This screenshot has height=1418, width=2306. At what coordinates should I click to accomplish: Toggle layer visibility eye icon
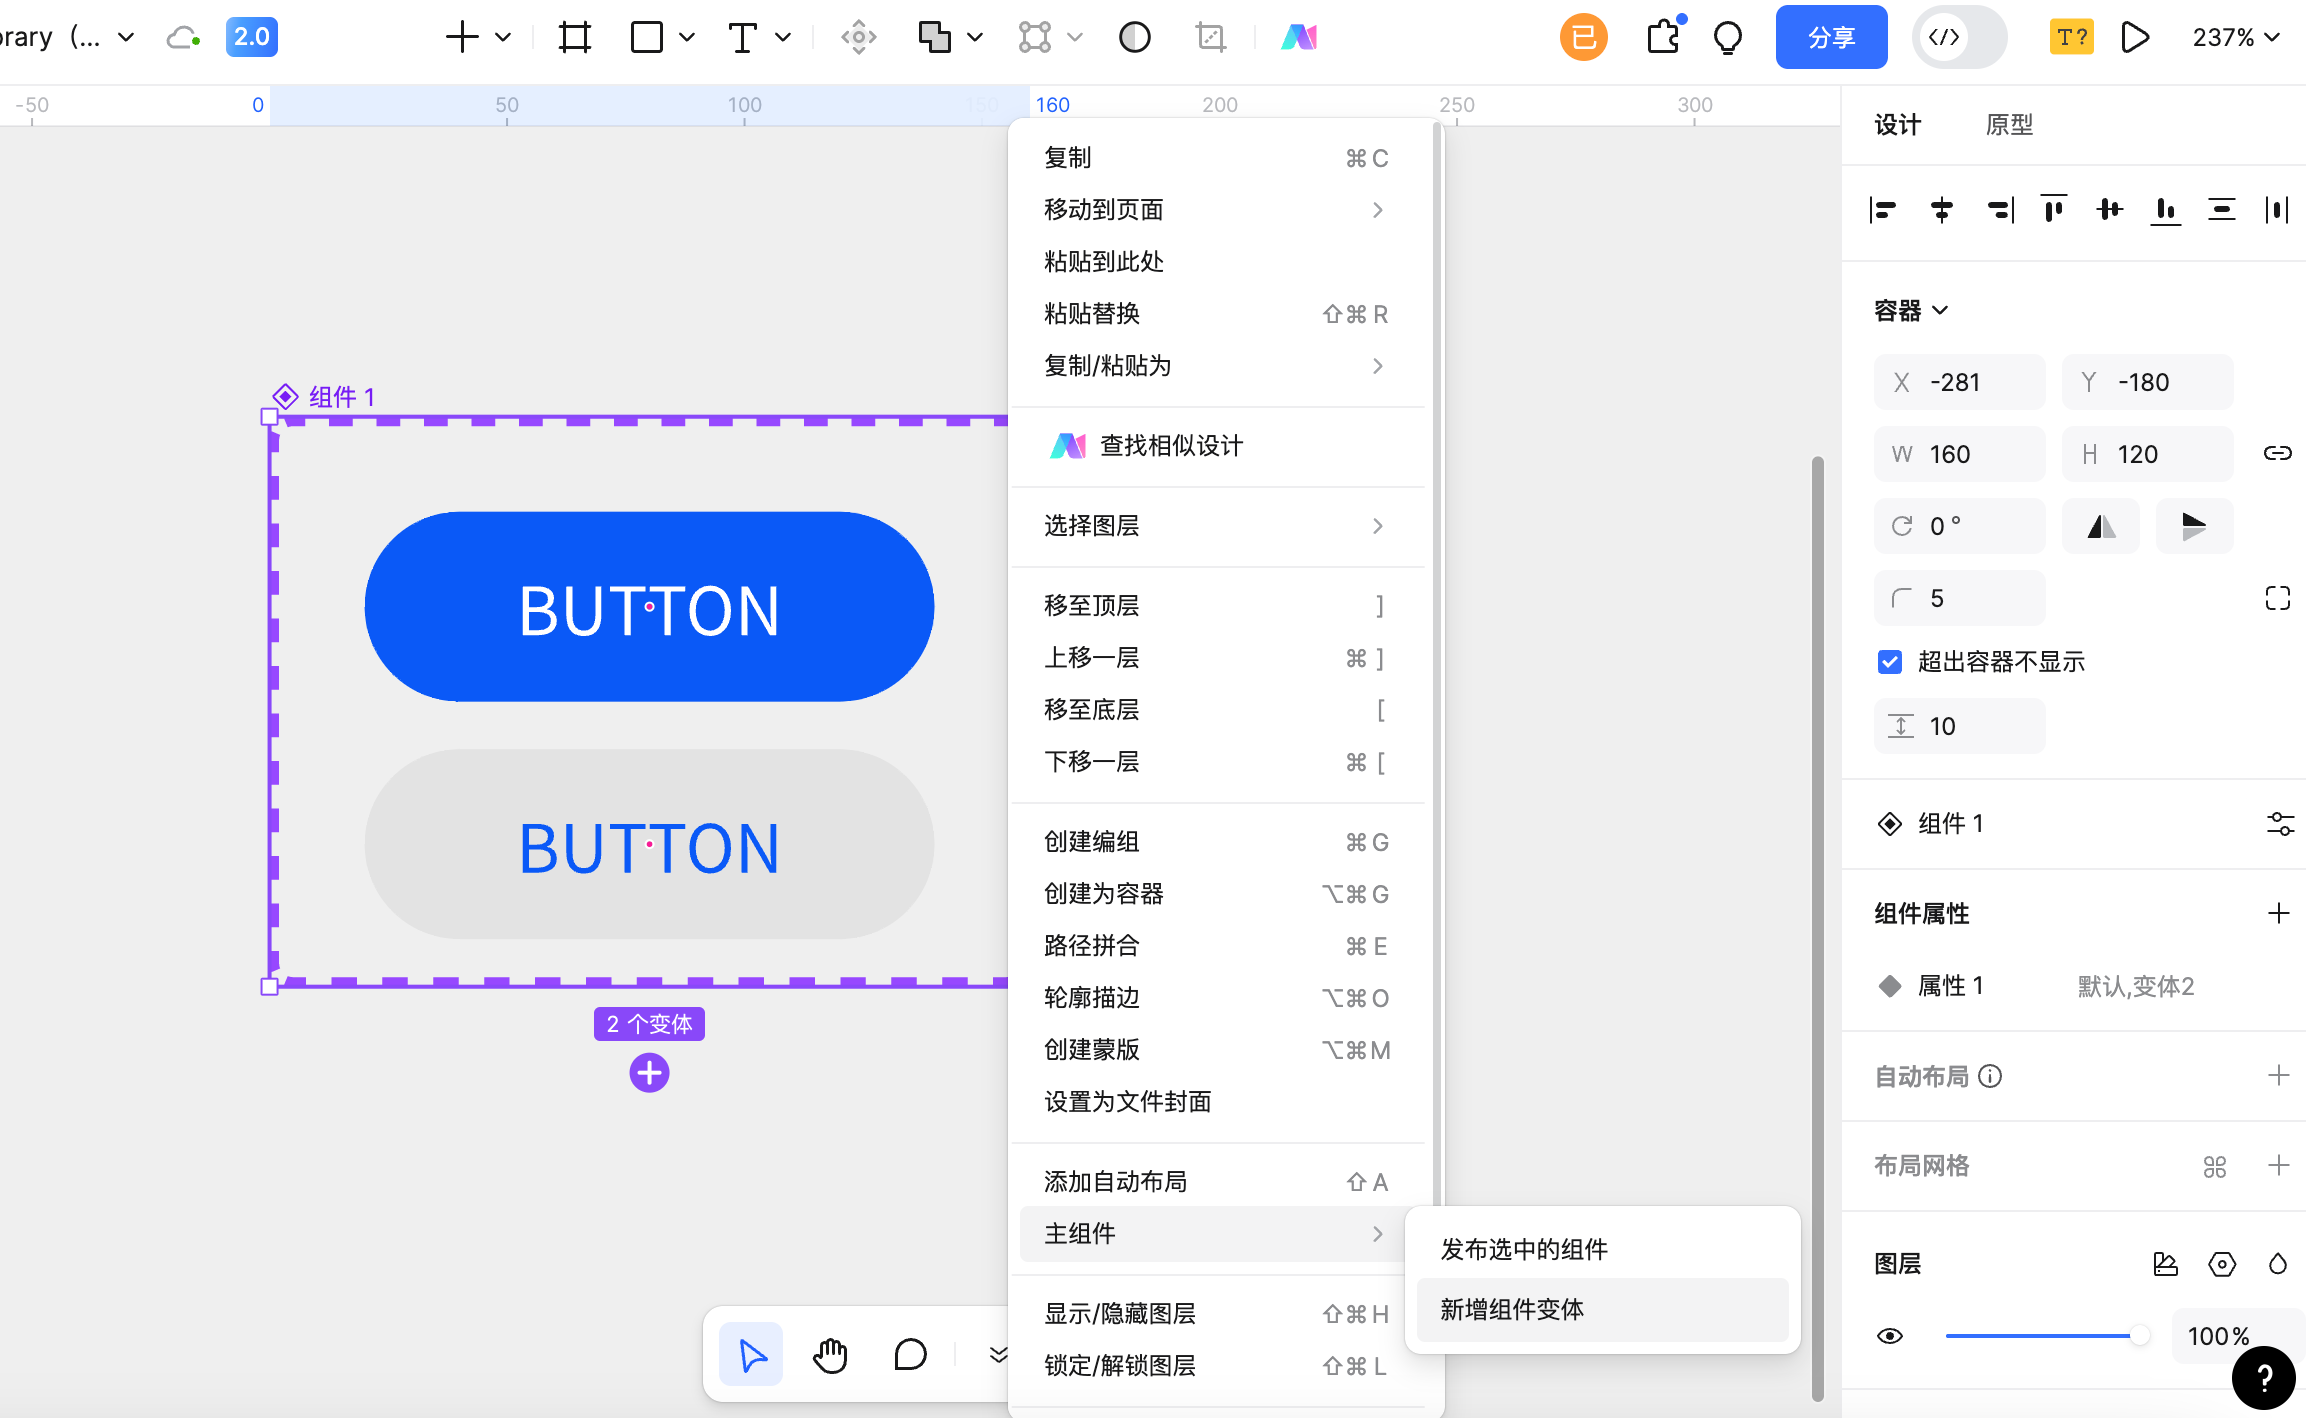1890,1336
